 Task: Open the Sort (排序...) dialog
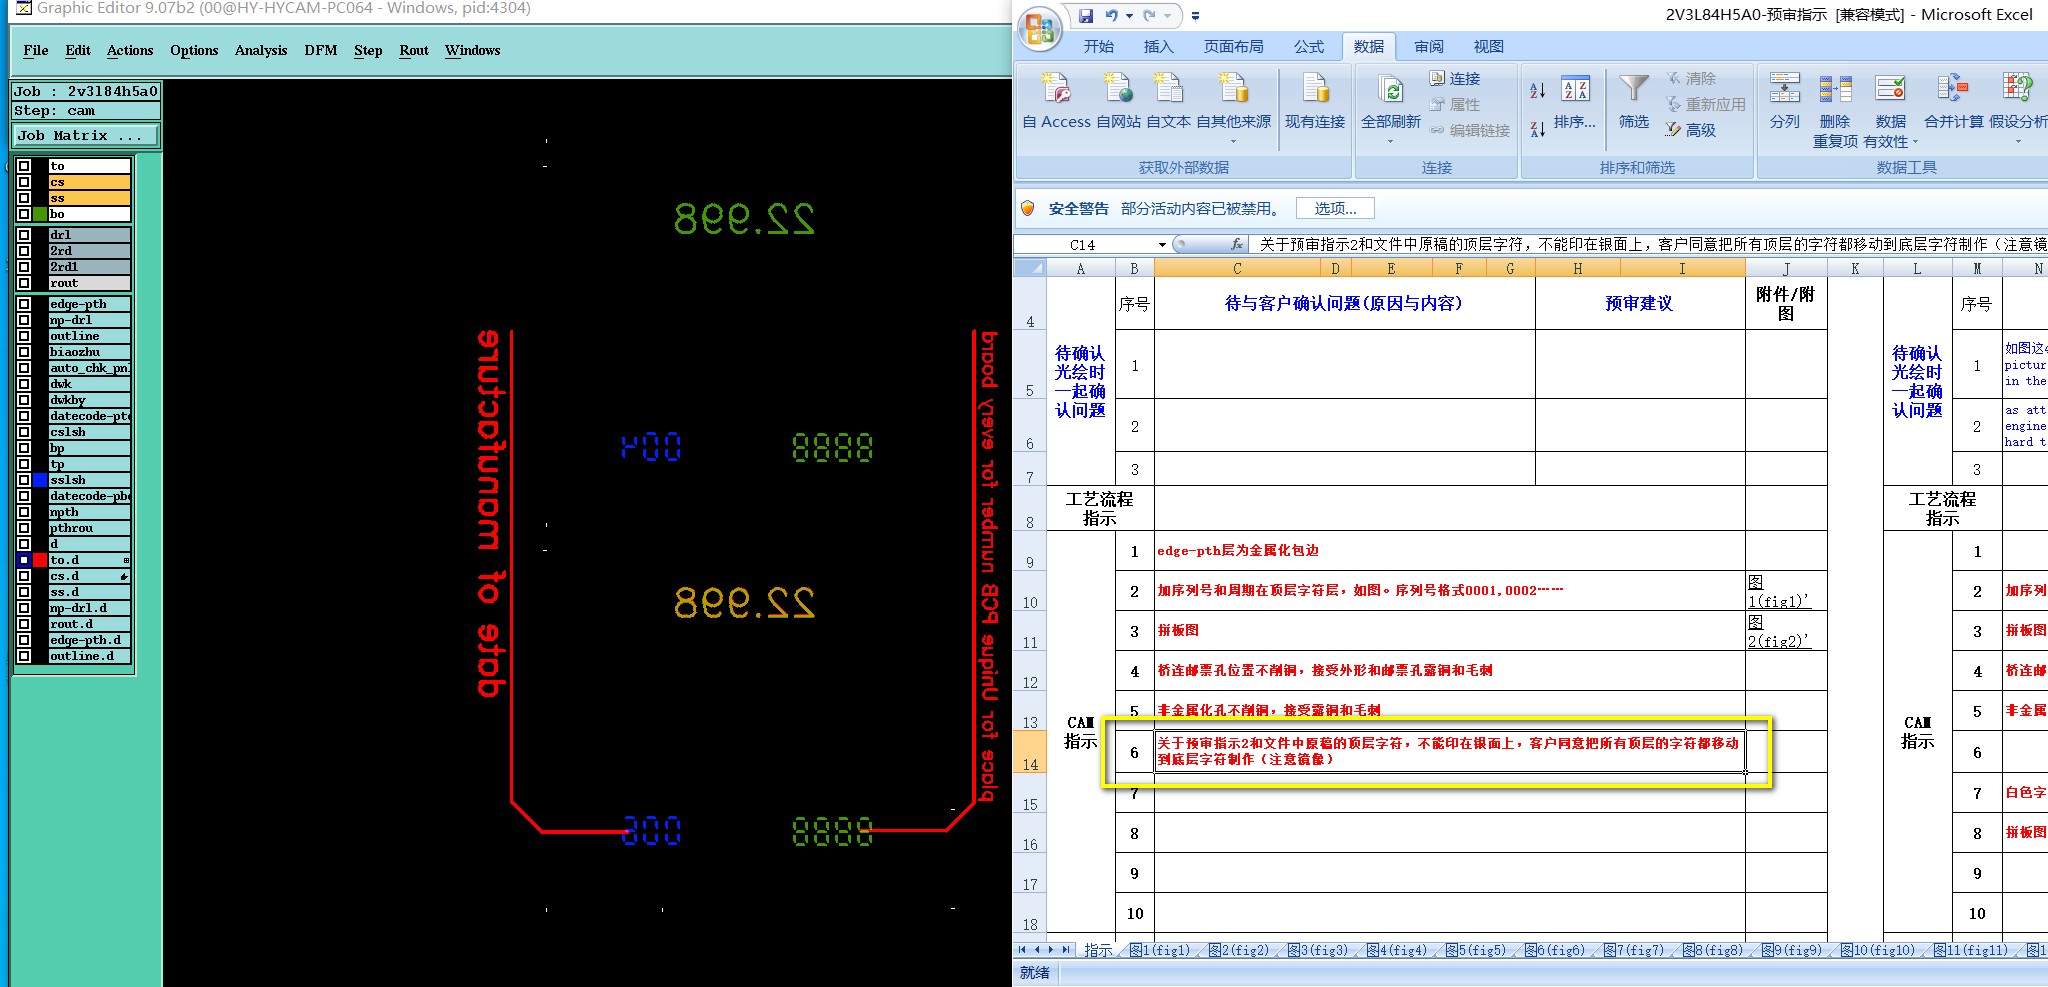point(1575,103)
